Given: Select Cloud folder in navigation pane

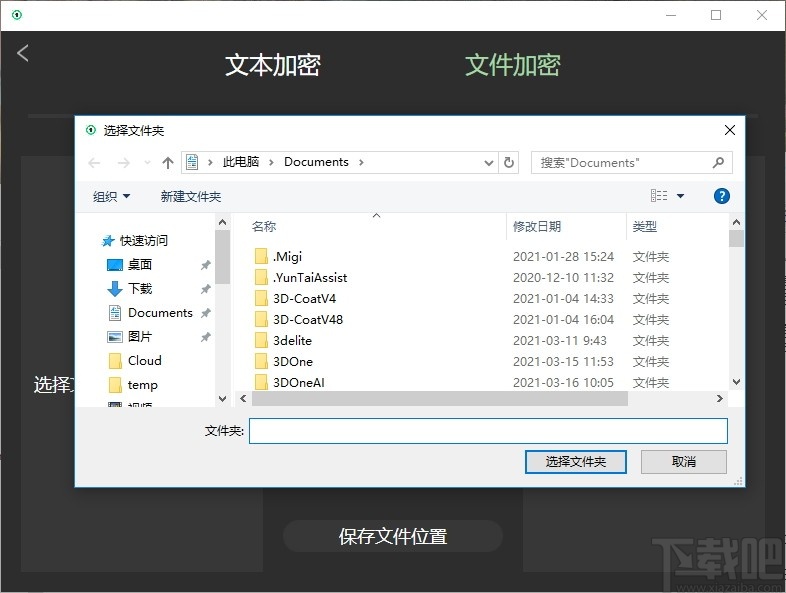Looking at the screenshot, I should coord(135,360).
